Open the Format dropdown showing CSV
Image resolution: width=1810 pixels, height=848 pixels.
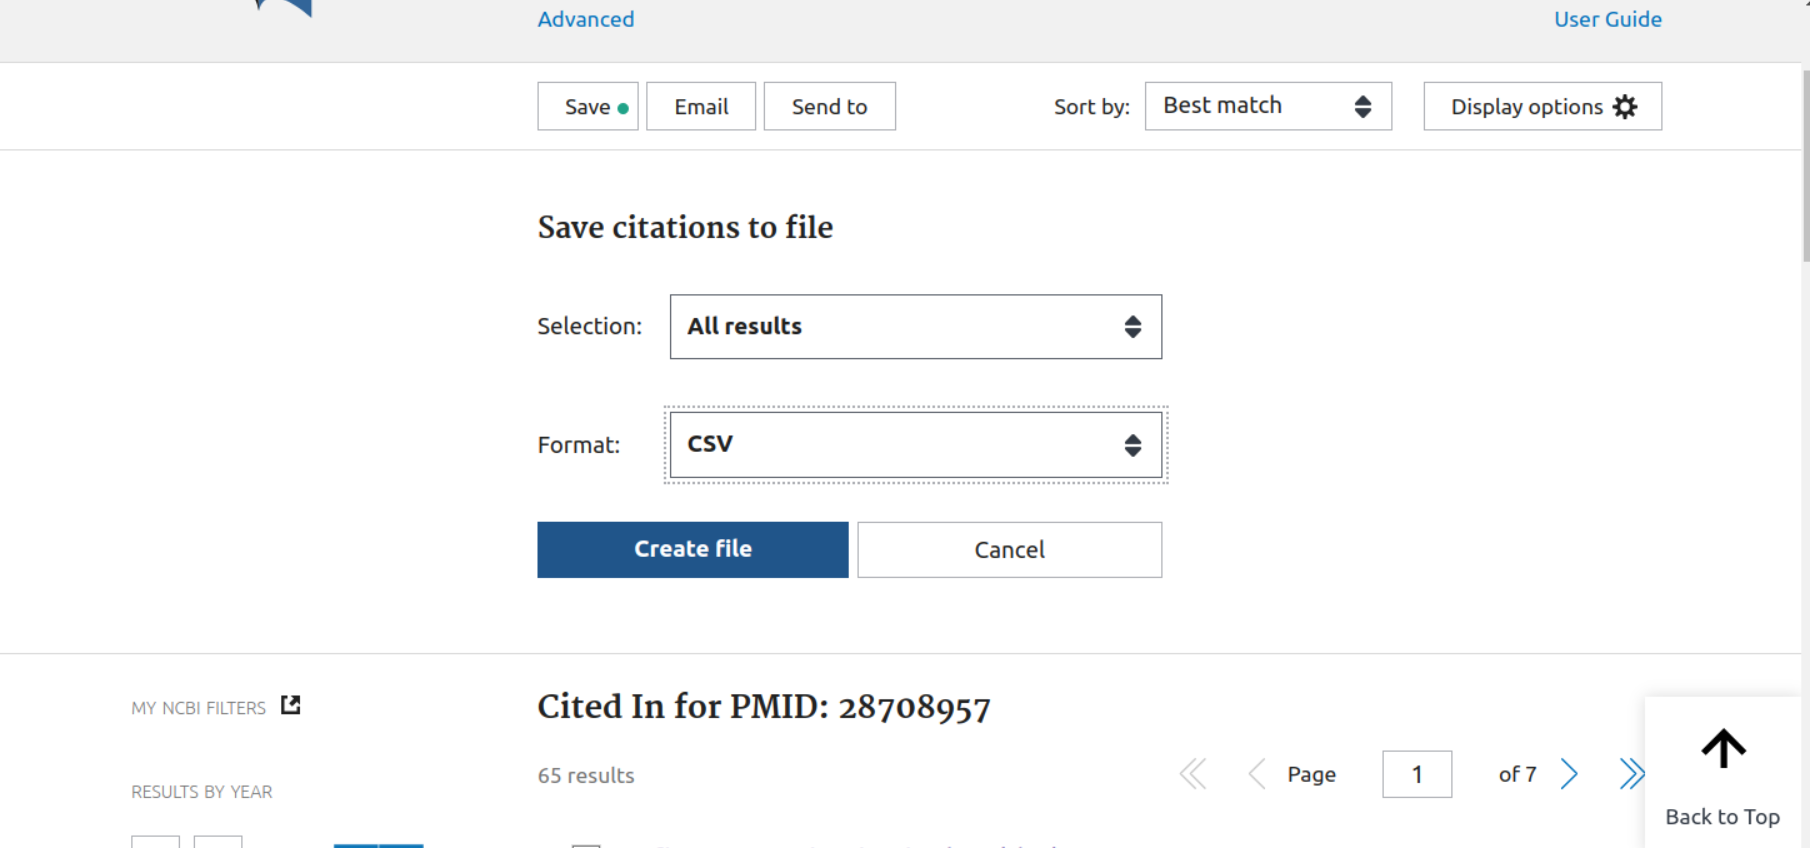pyautogui.click(x=915, y=445)
